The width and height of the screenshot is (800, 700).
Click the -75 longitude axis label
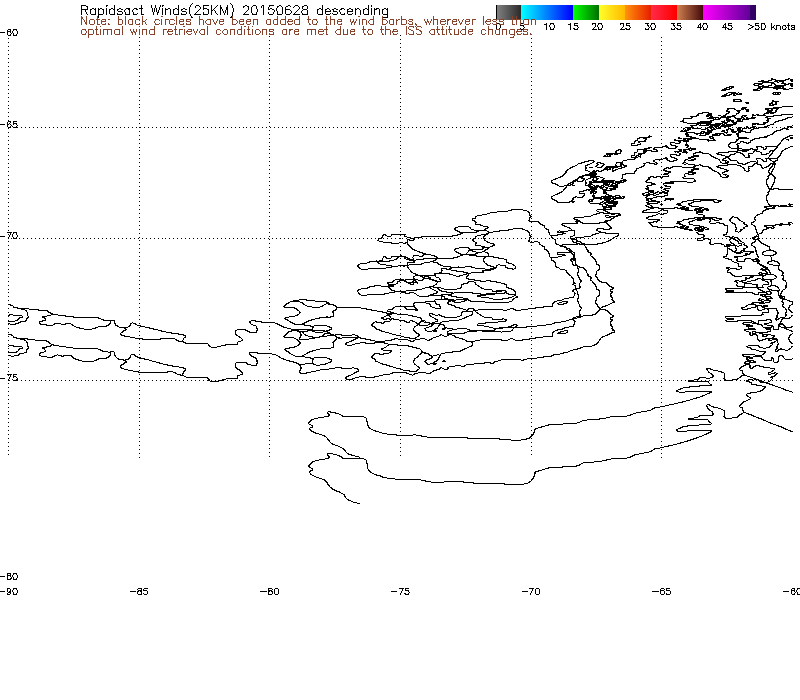point(401,592)
